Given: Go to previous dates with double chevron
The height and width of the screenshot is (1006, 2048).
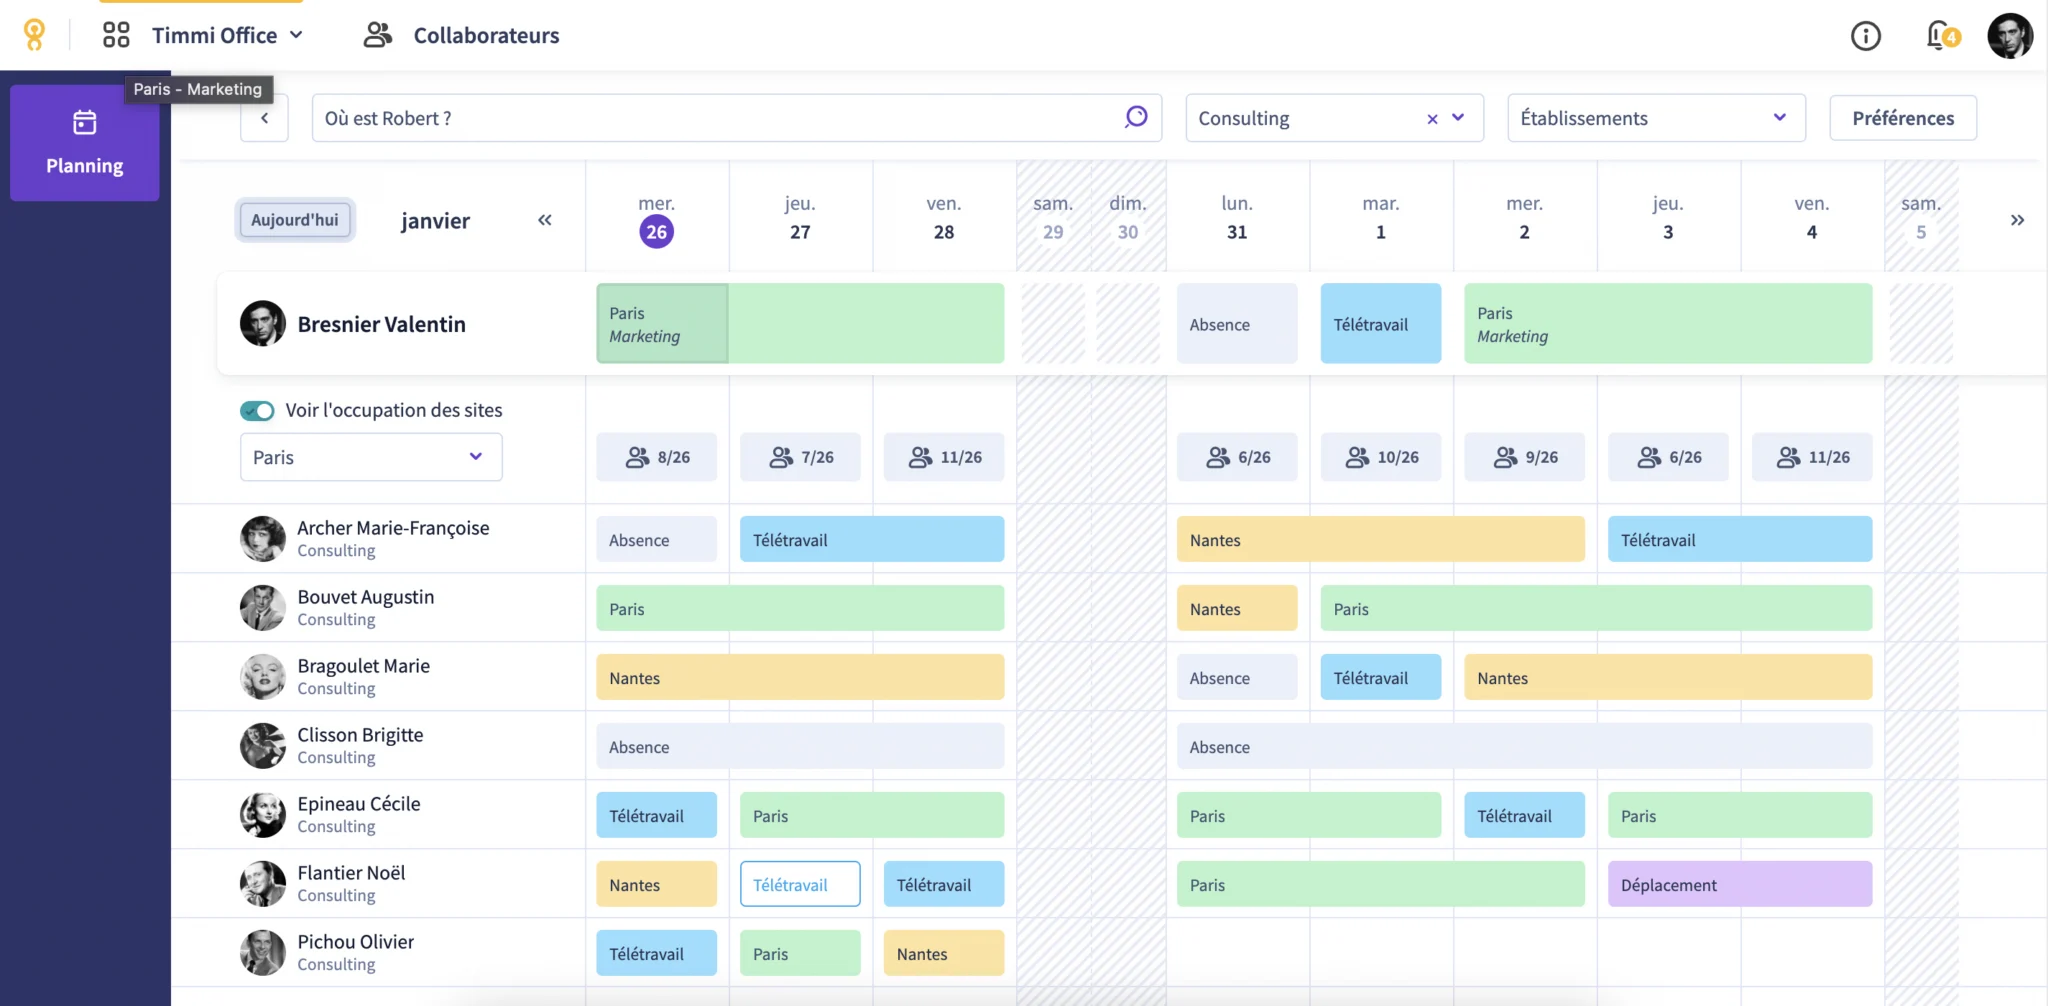Looking at the screenshot, I should 545,220.
